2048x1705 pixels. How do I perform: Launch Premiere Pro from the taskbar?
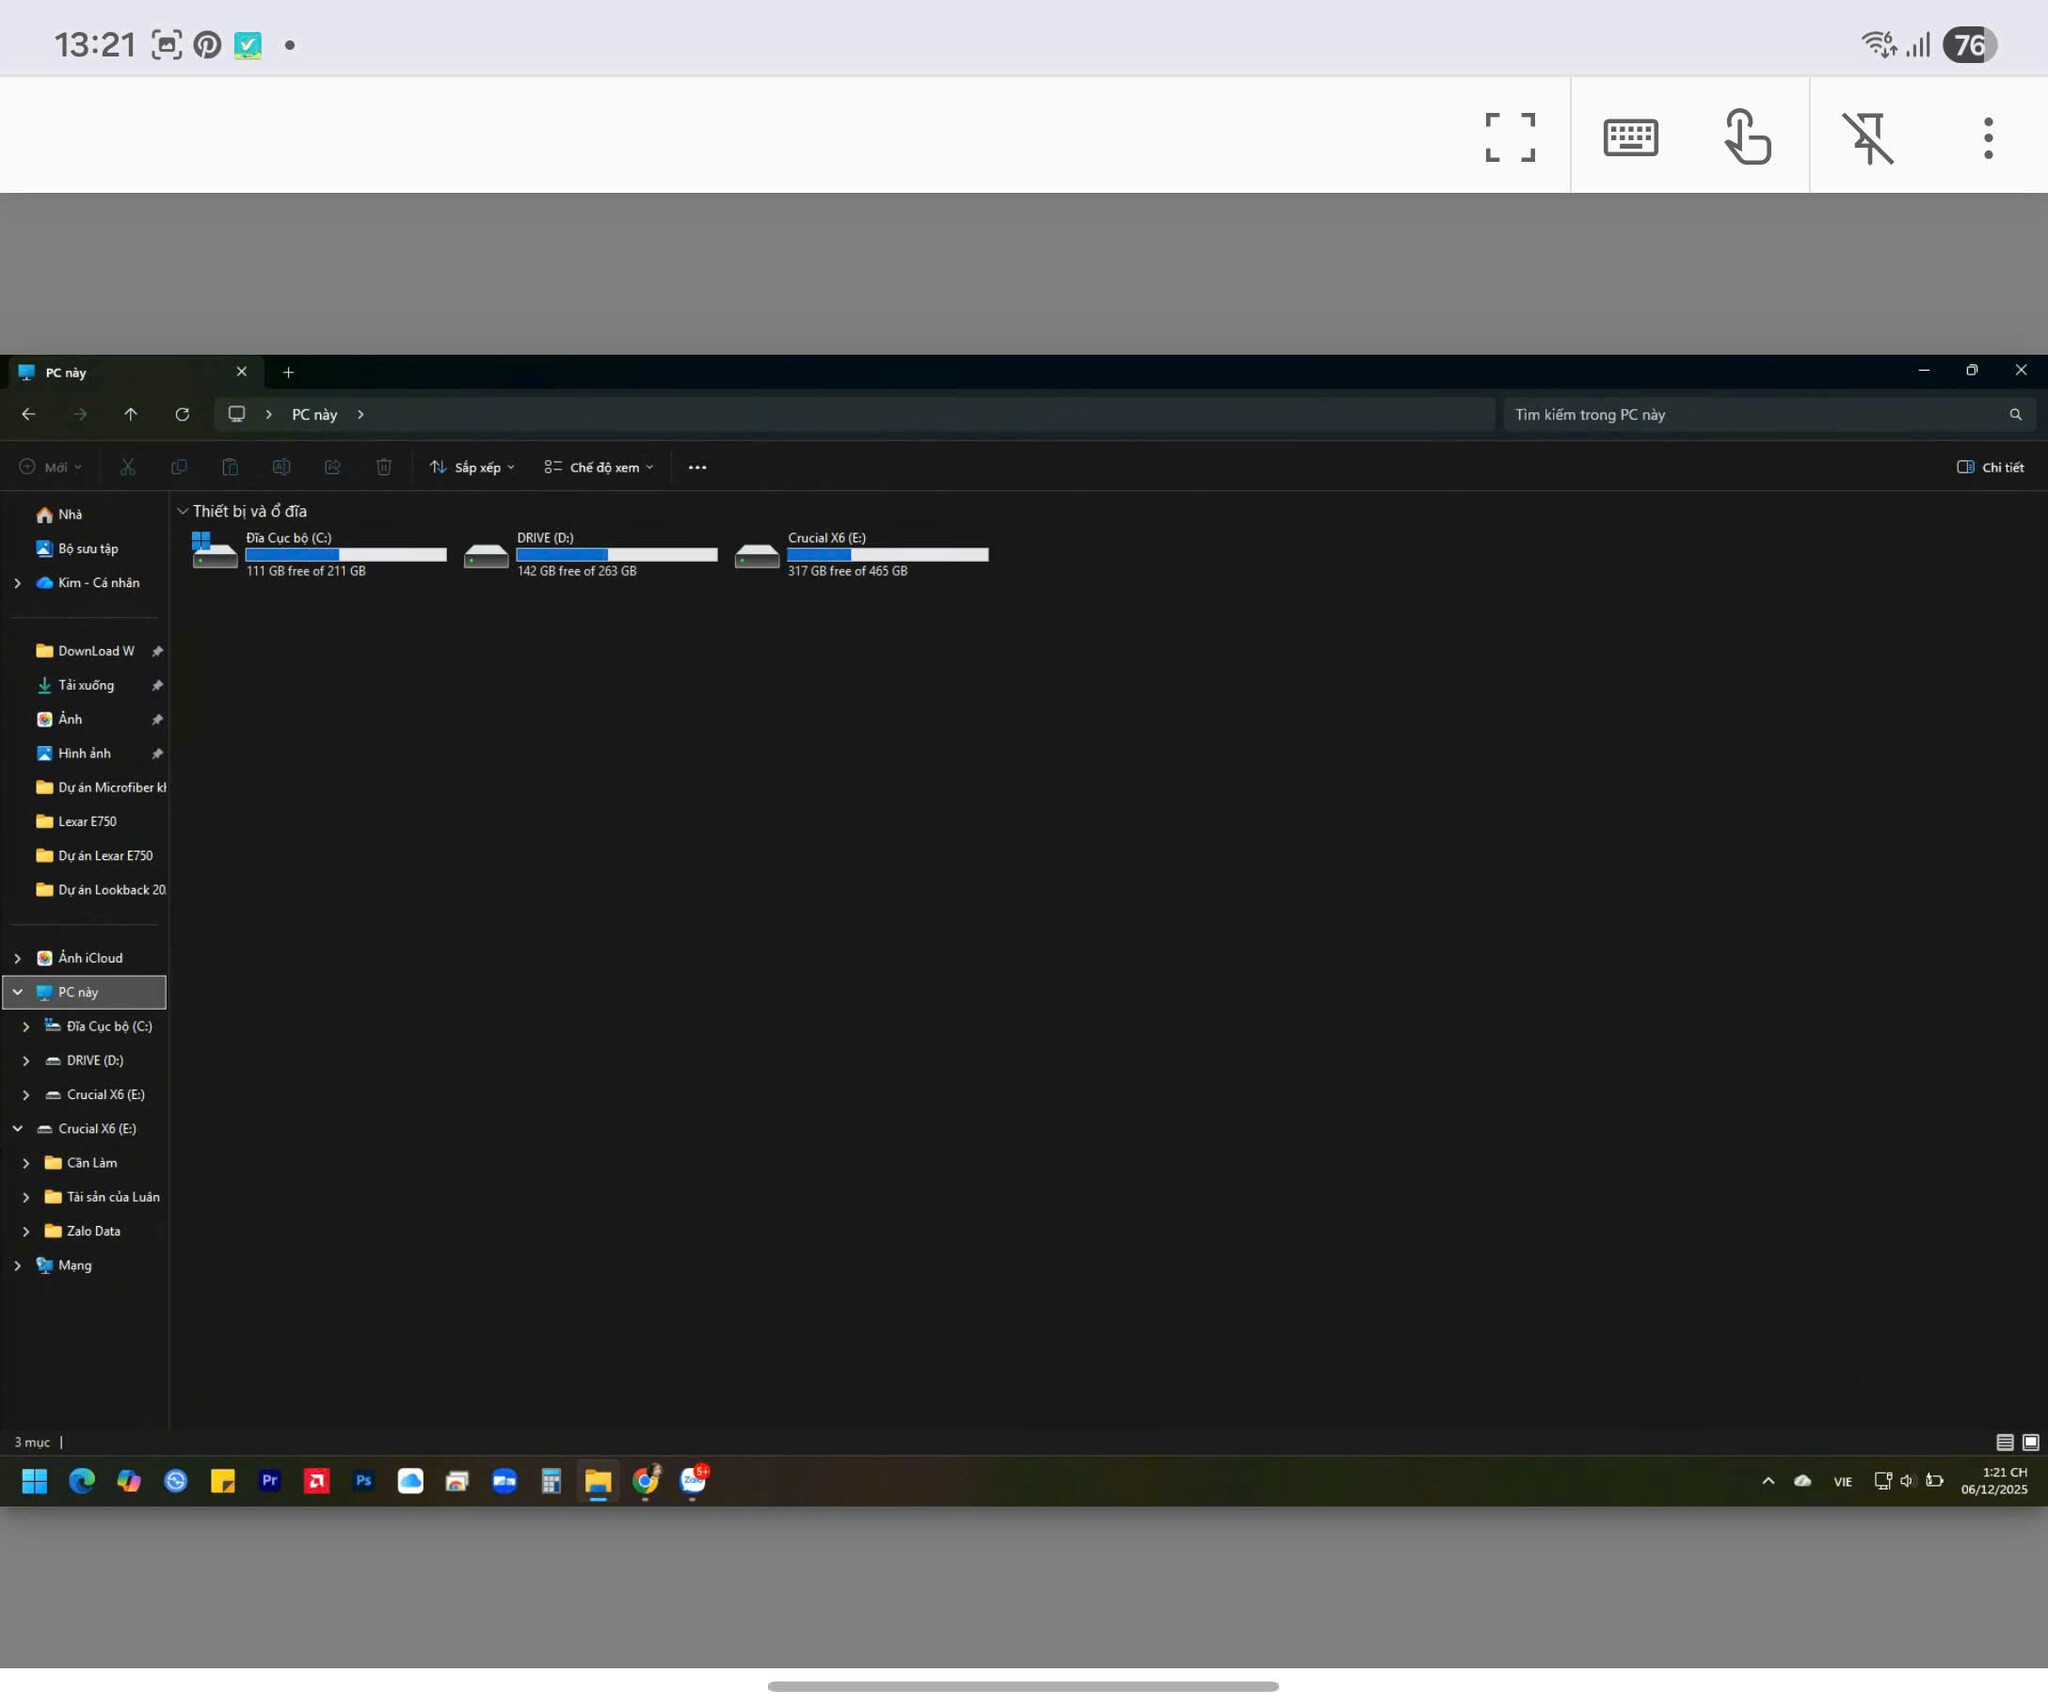click(x=270, y=1481)
